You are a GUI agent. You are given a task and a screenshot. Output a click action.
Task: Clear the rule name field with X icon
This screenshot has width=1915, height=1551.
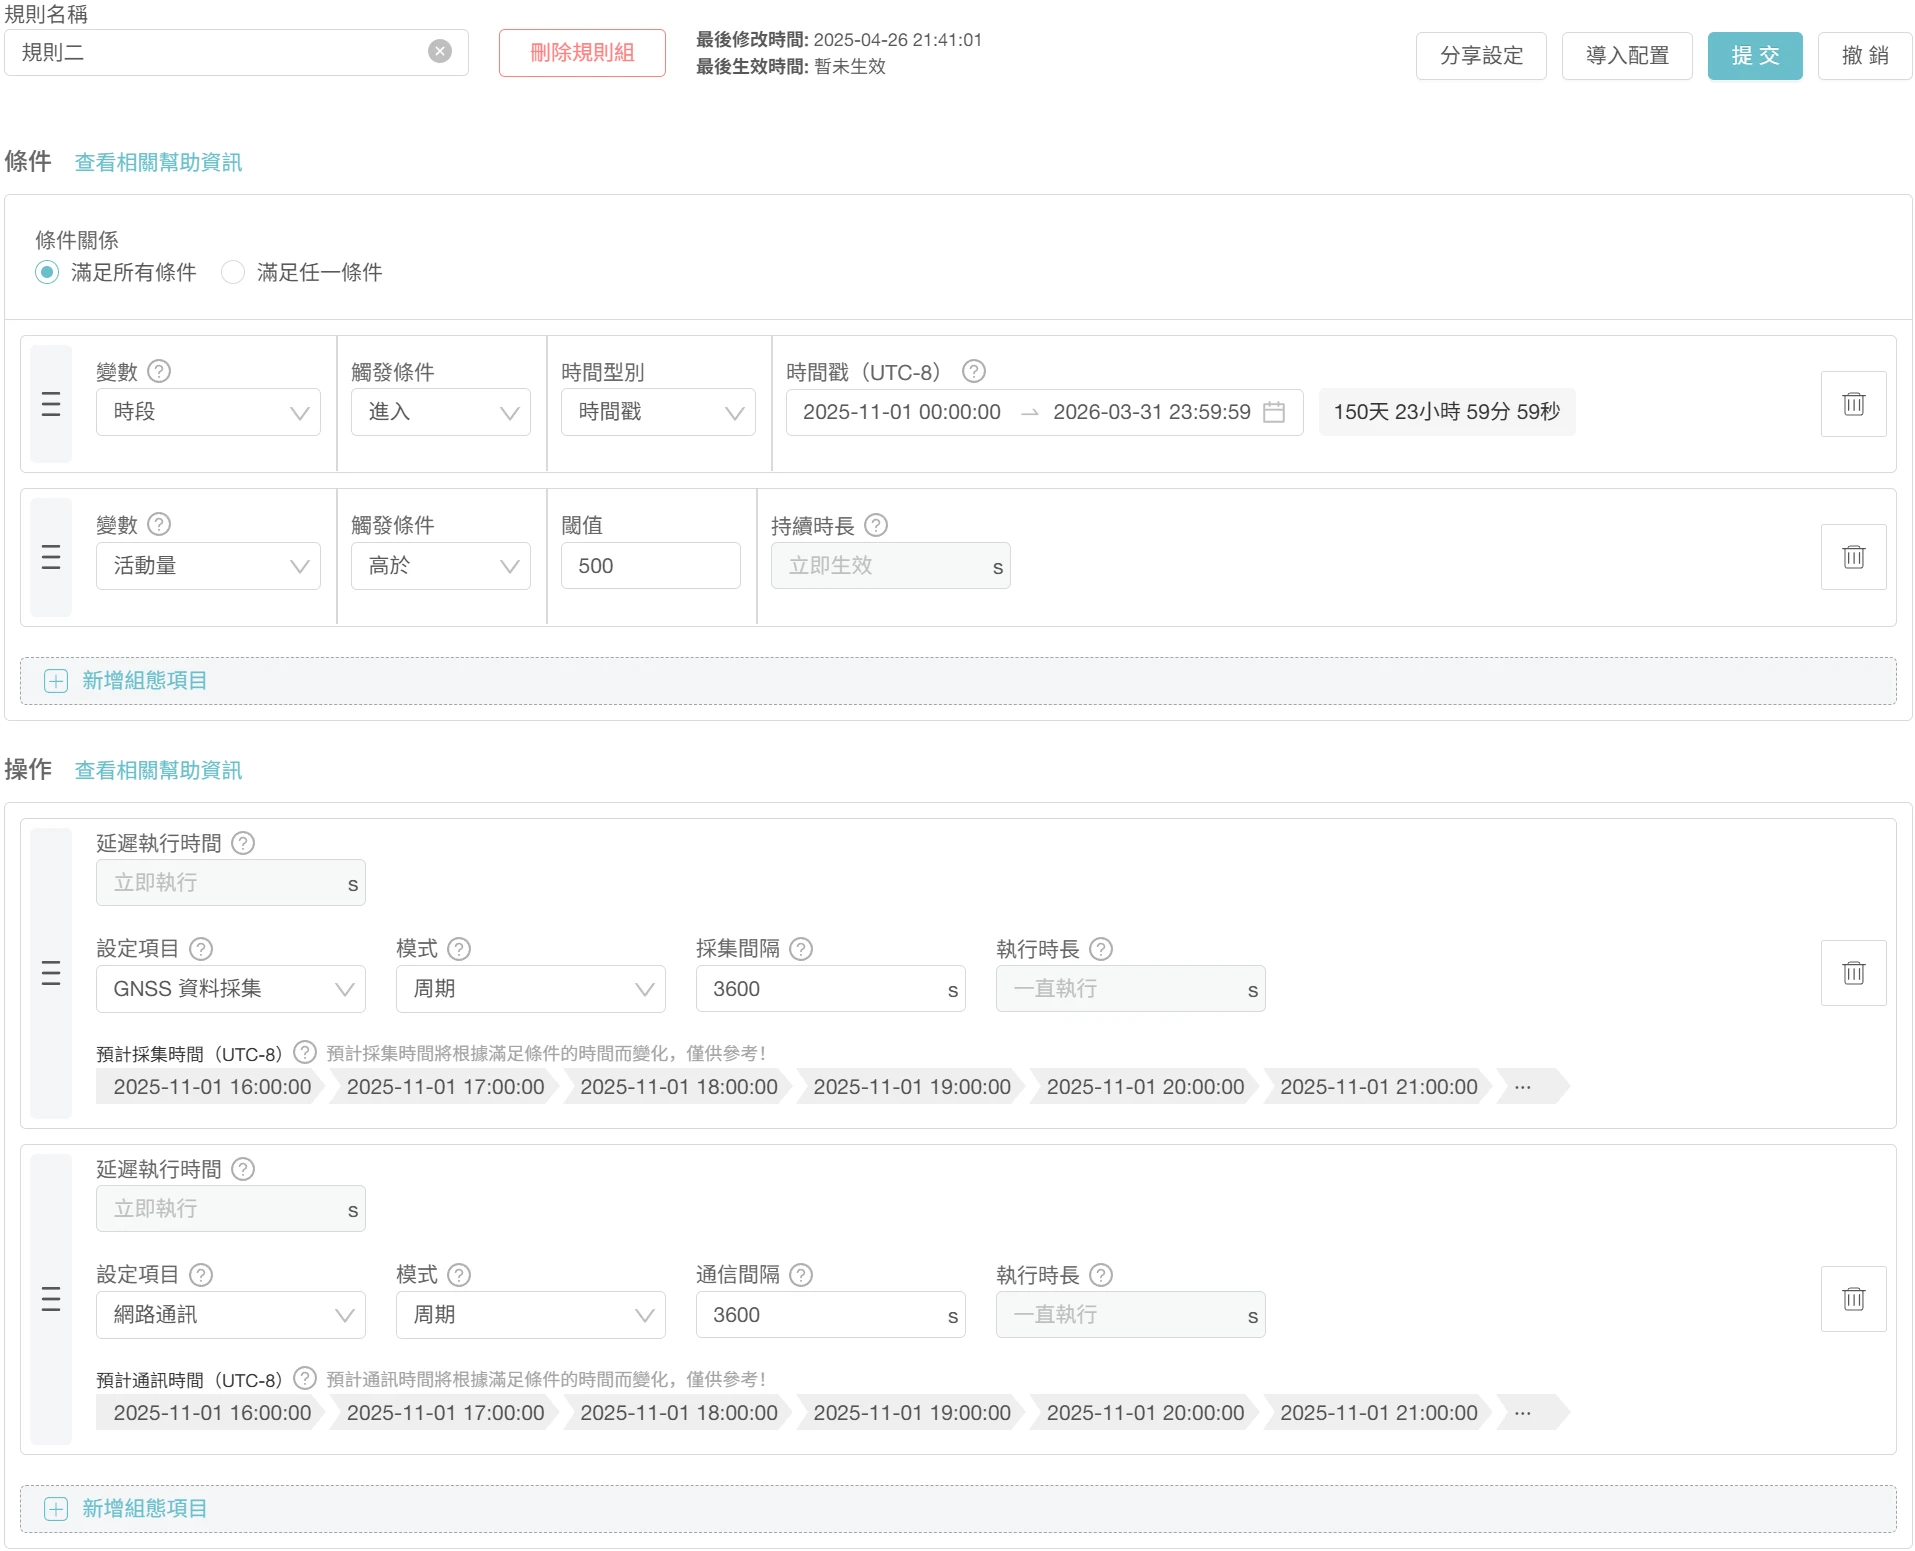[440, 52]
